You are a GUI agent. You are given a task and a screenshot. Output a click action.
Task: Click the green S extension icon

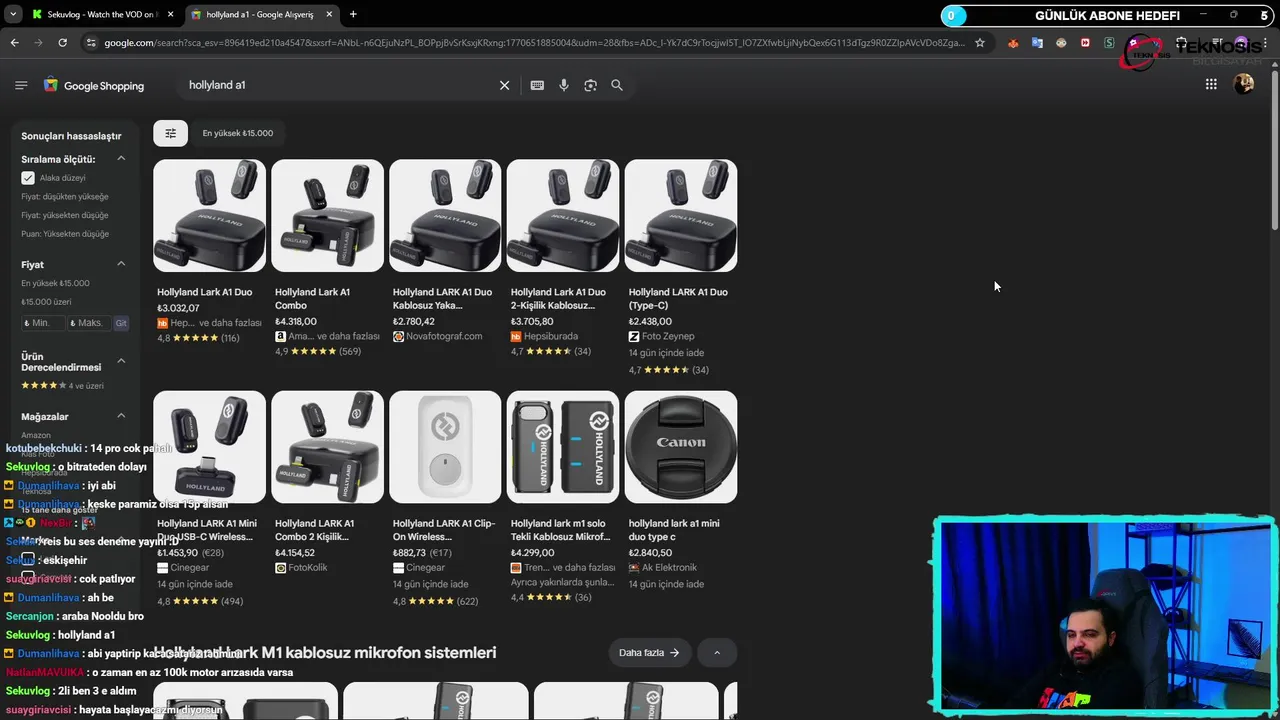pos(1109,43)
